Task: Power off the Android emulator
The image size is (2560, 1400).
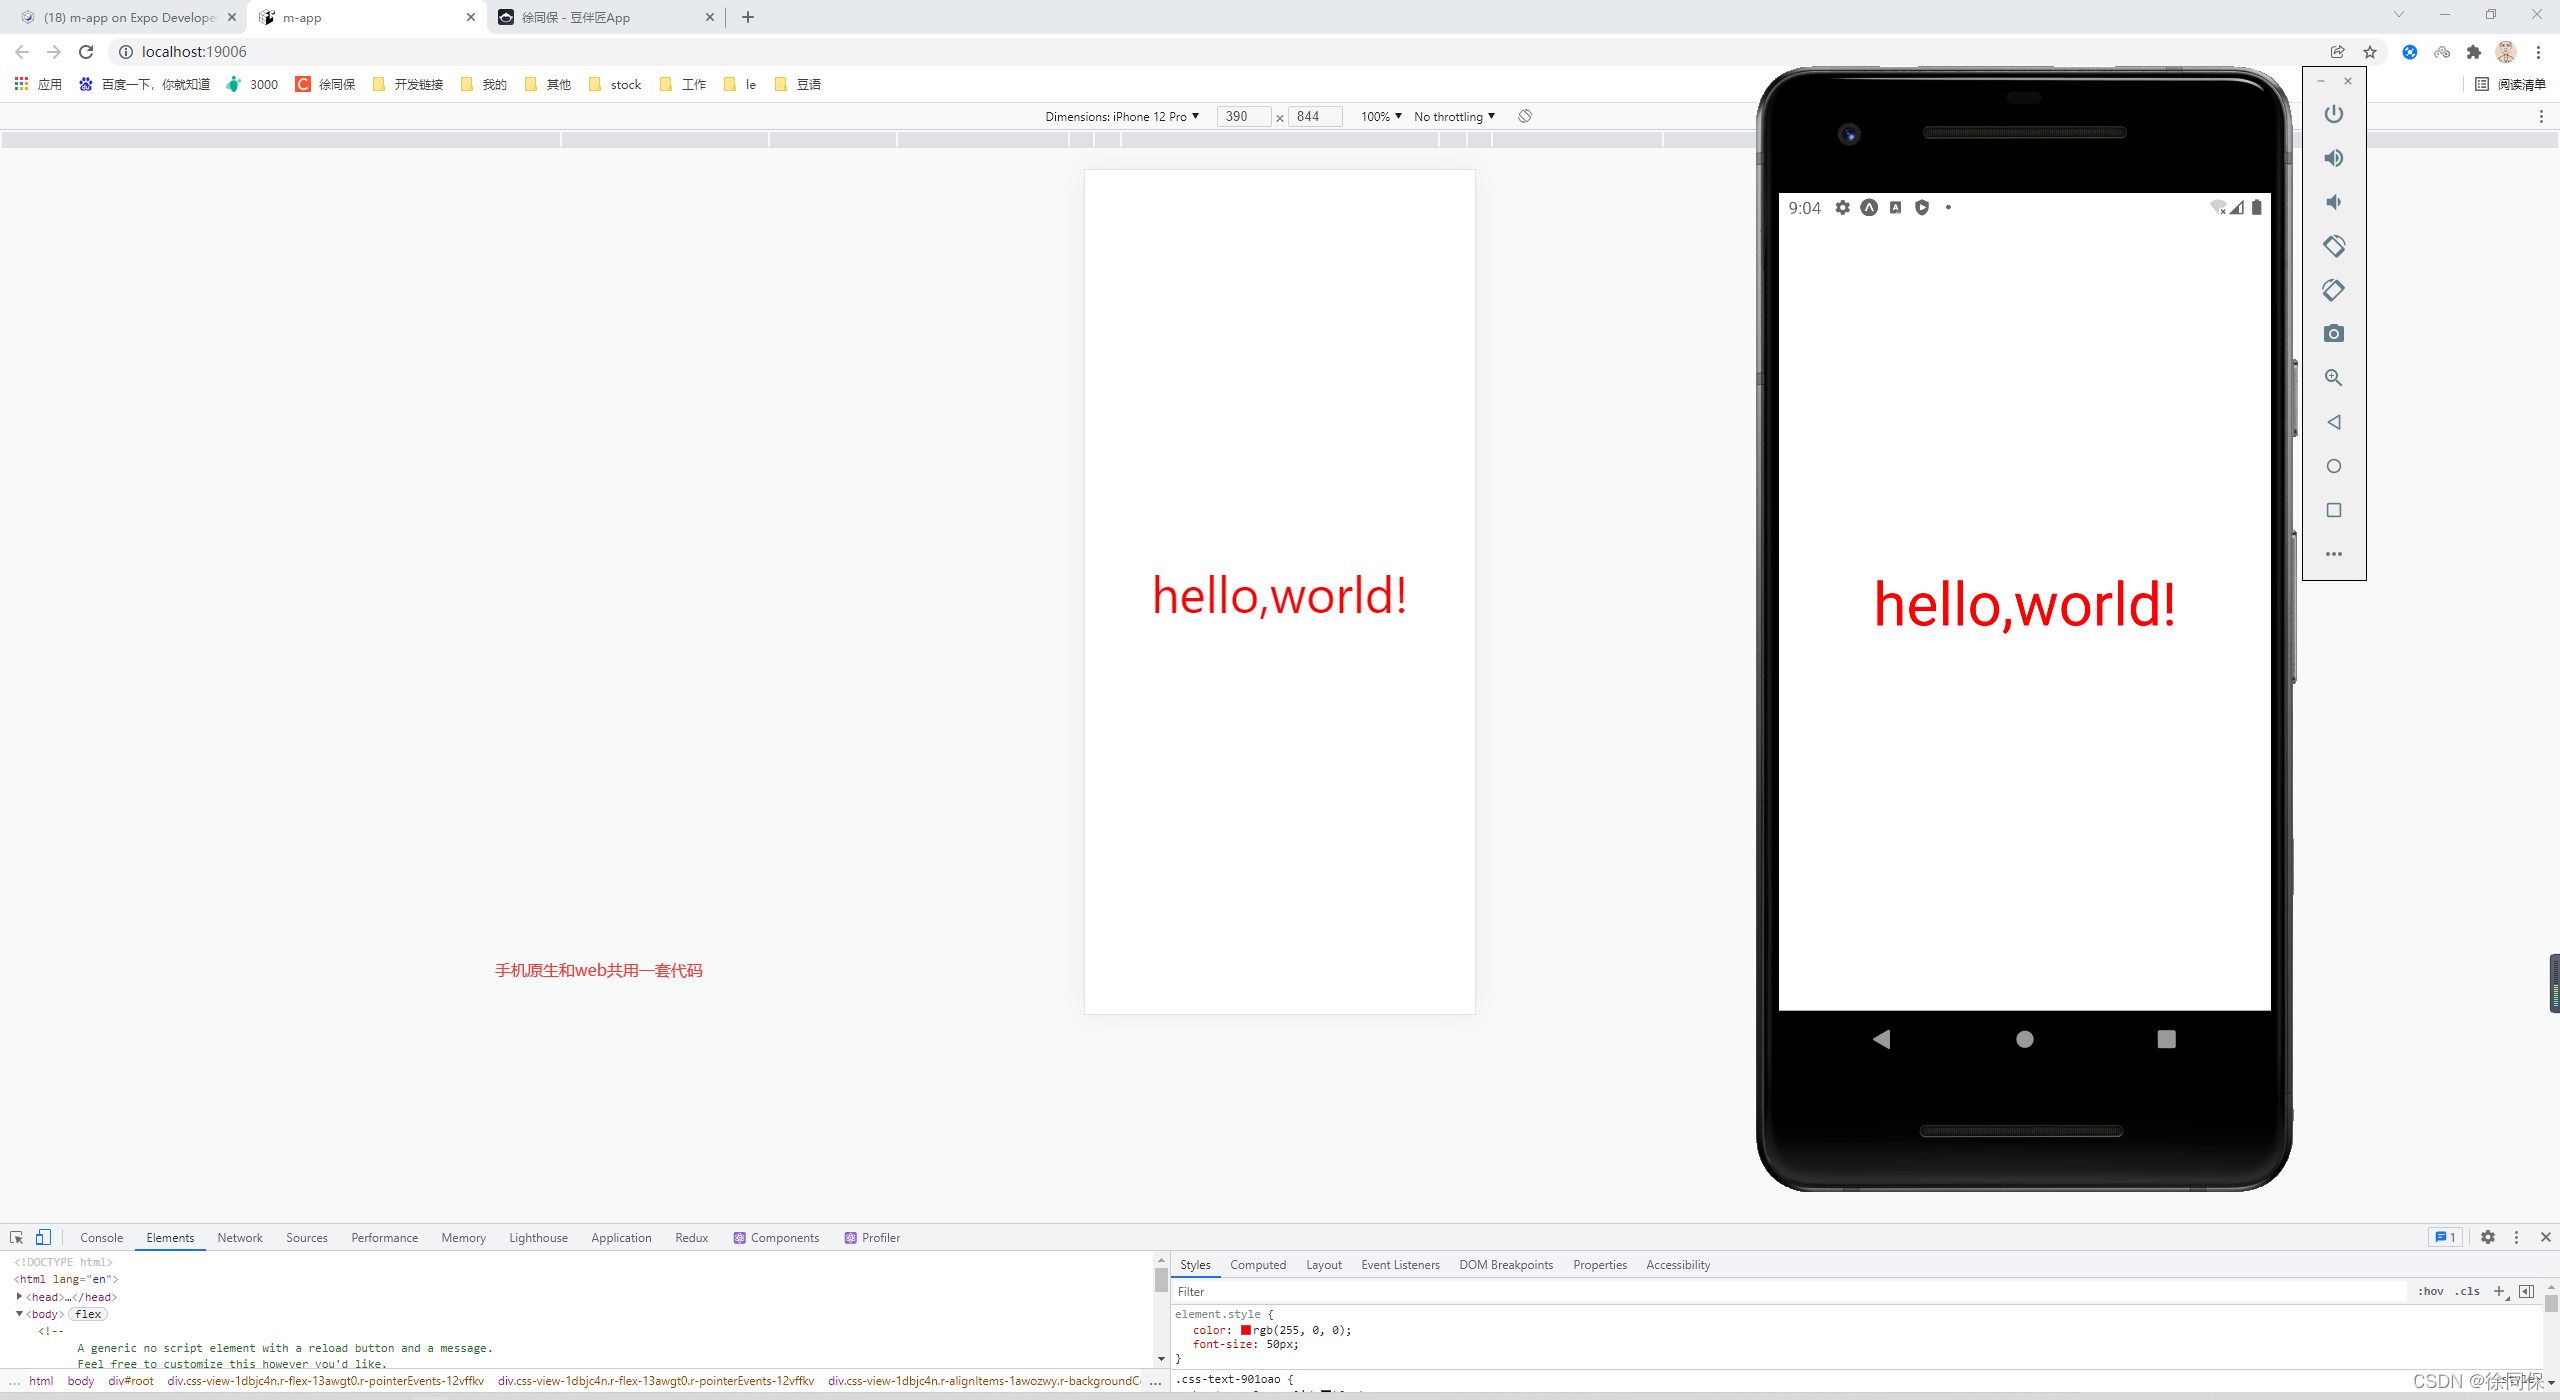Action: pyautogui.click(x=2334, y=113)
